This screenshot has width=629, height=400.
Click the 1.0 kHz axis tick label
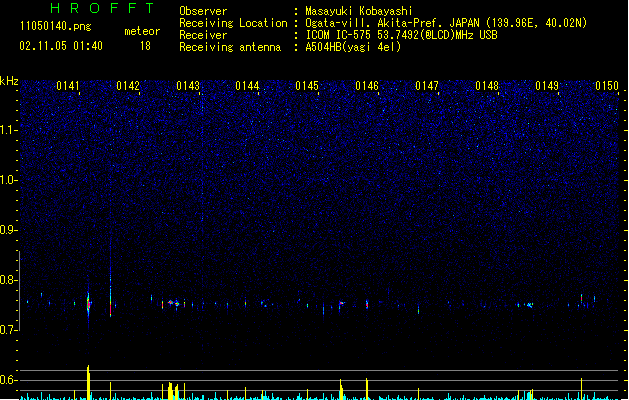9,180
